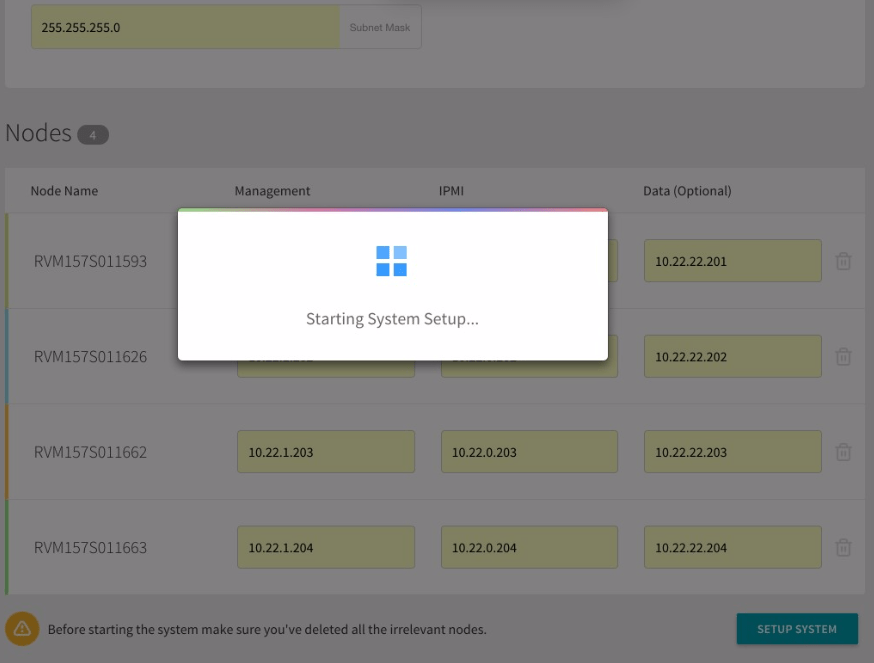The width and height of the screenshot is (874, 663).
Task: Delete node RVM157S011626 using its trash icon
Action: click(x=843, y=356)
